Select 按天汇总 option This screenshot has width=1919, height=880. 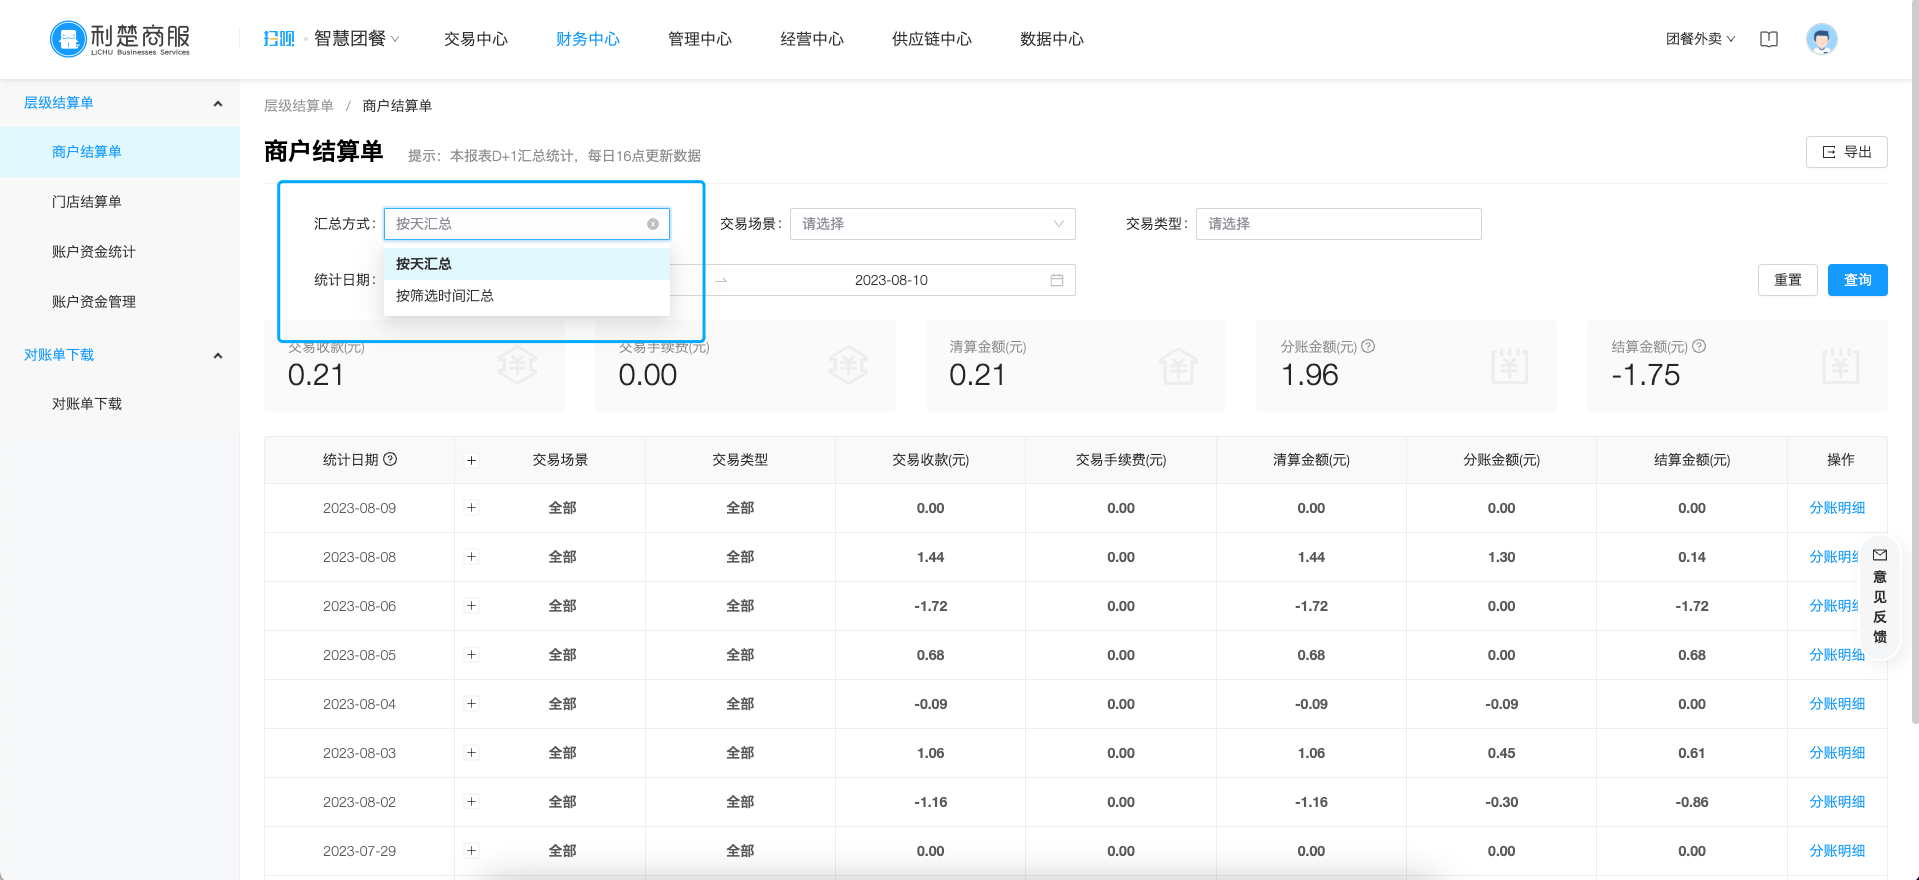click(527, 264)
